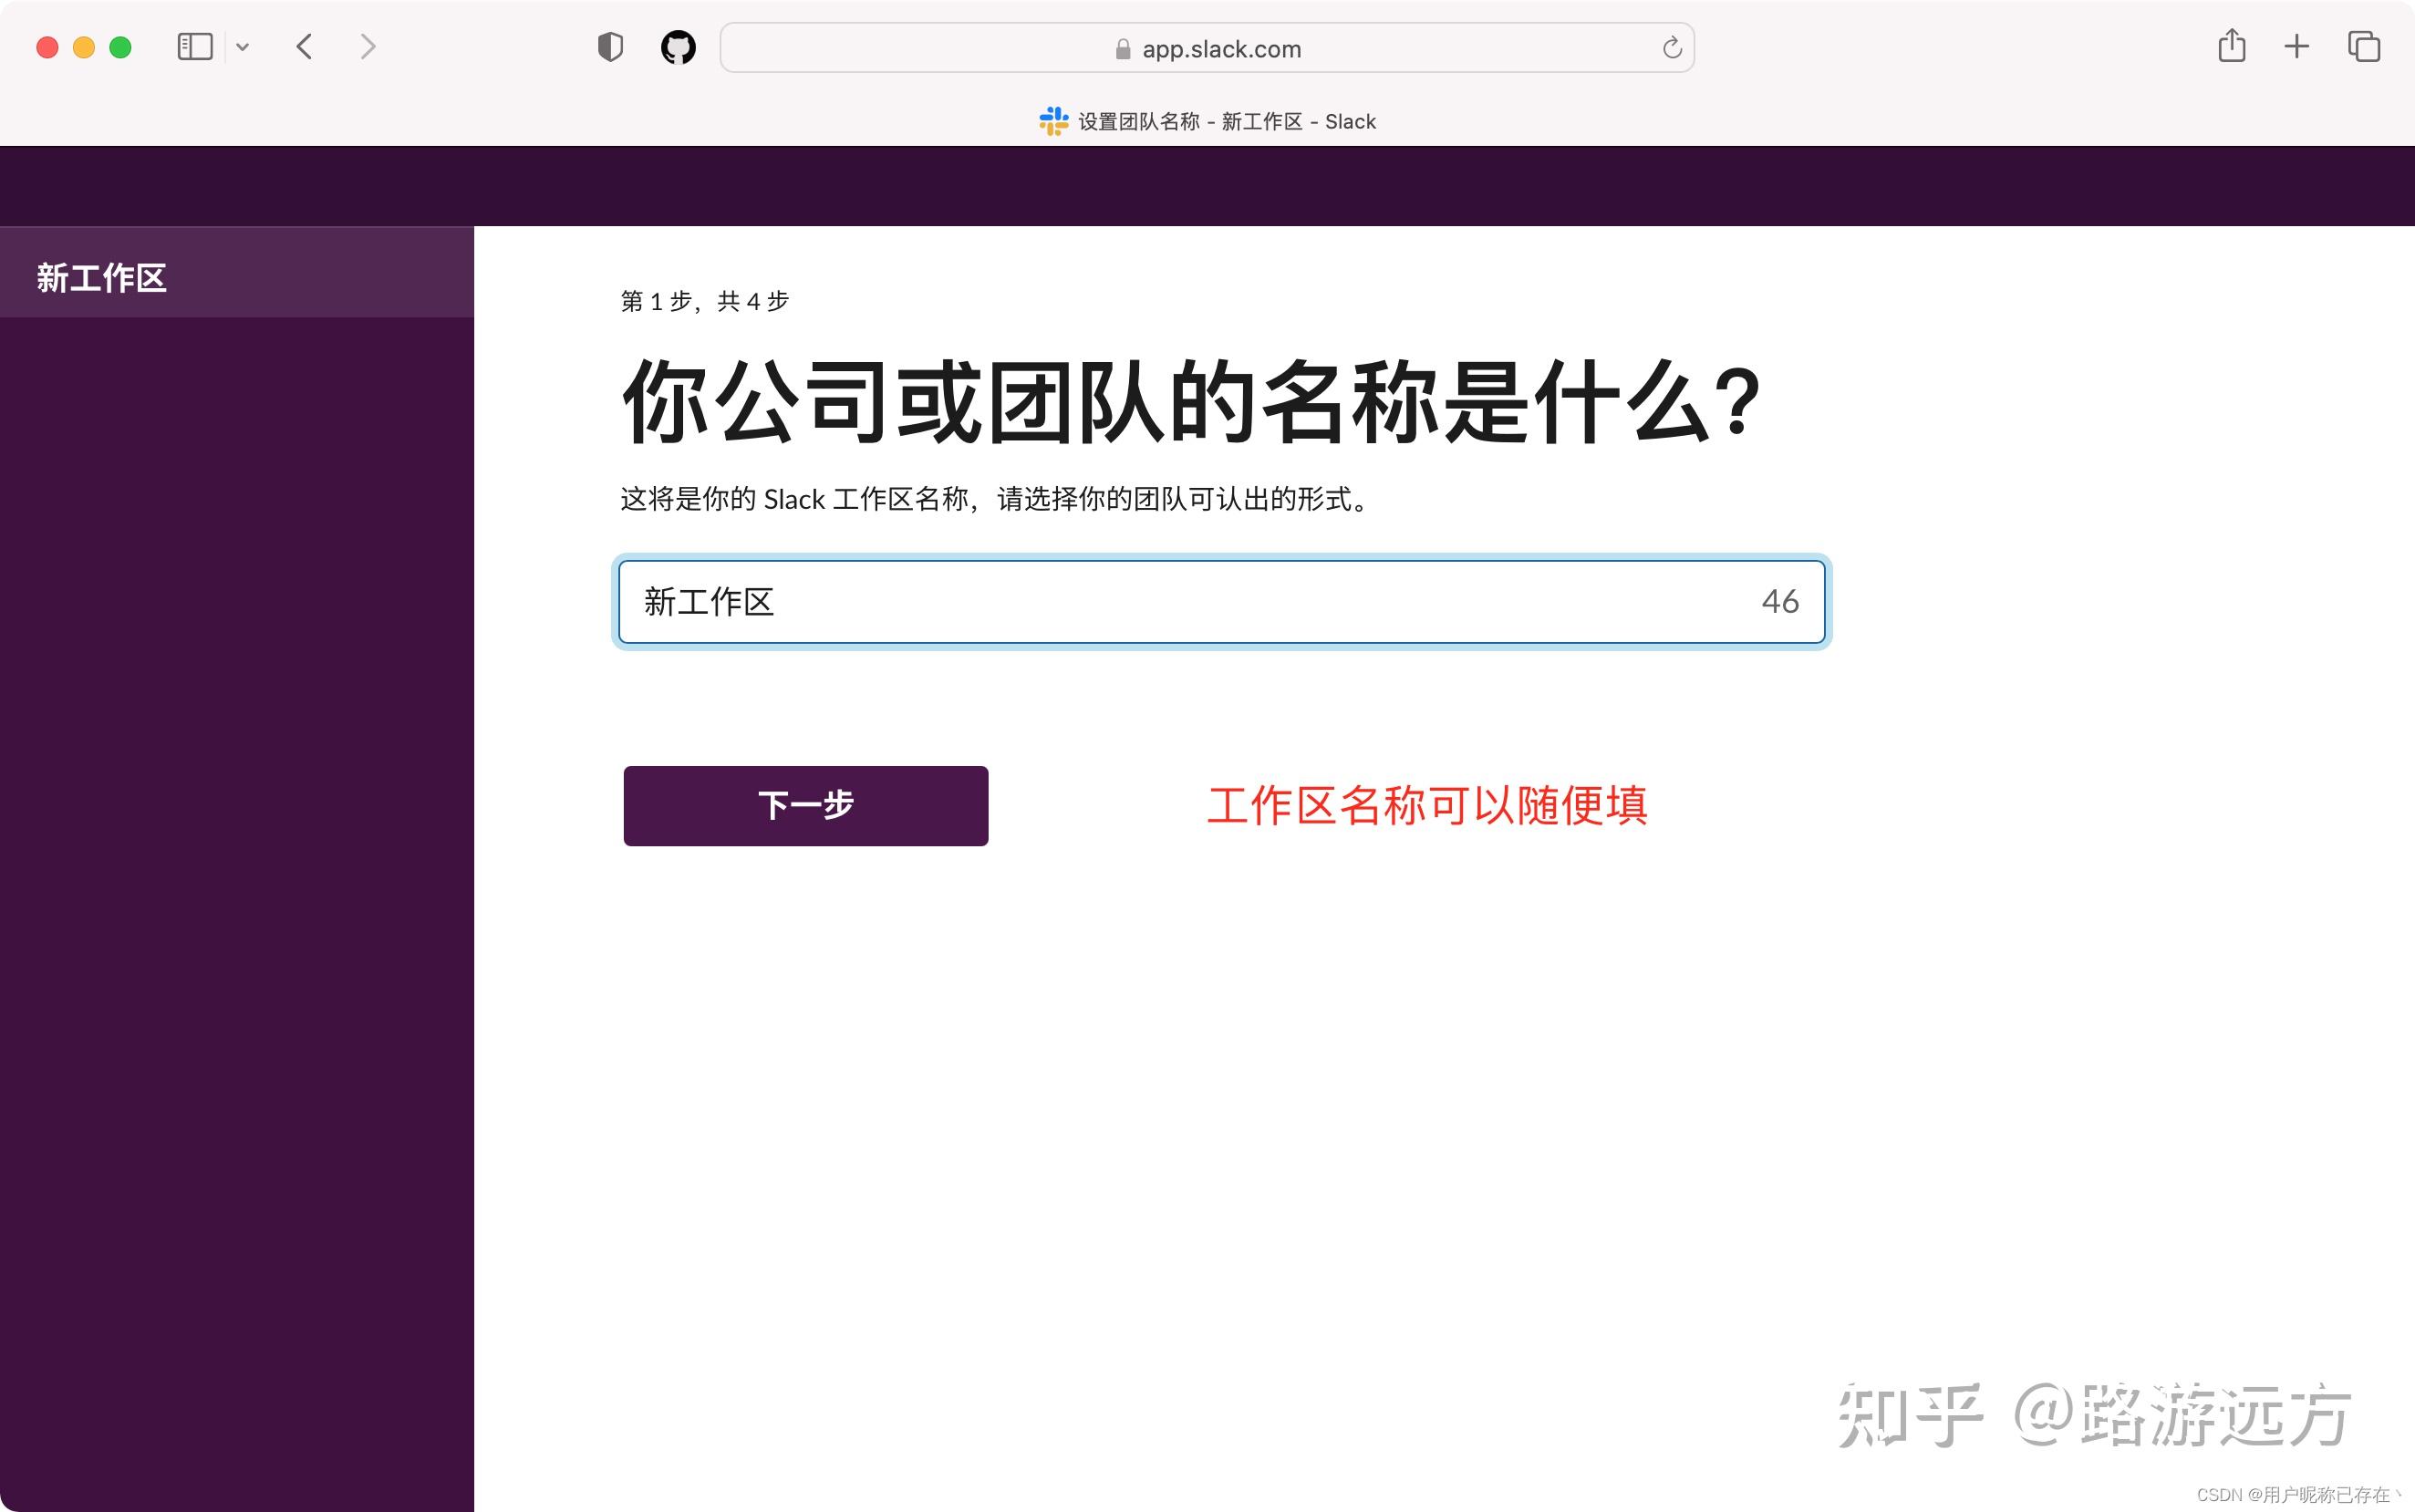Open the Share sheet icon
The height and width of the screenshot is (1512, 2415).
click(2231, 46)
